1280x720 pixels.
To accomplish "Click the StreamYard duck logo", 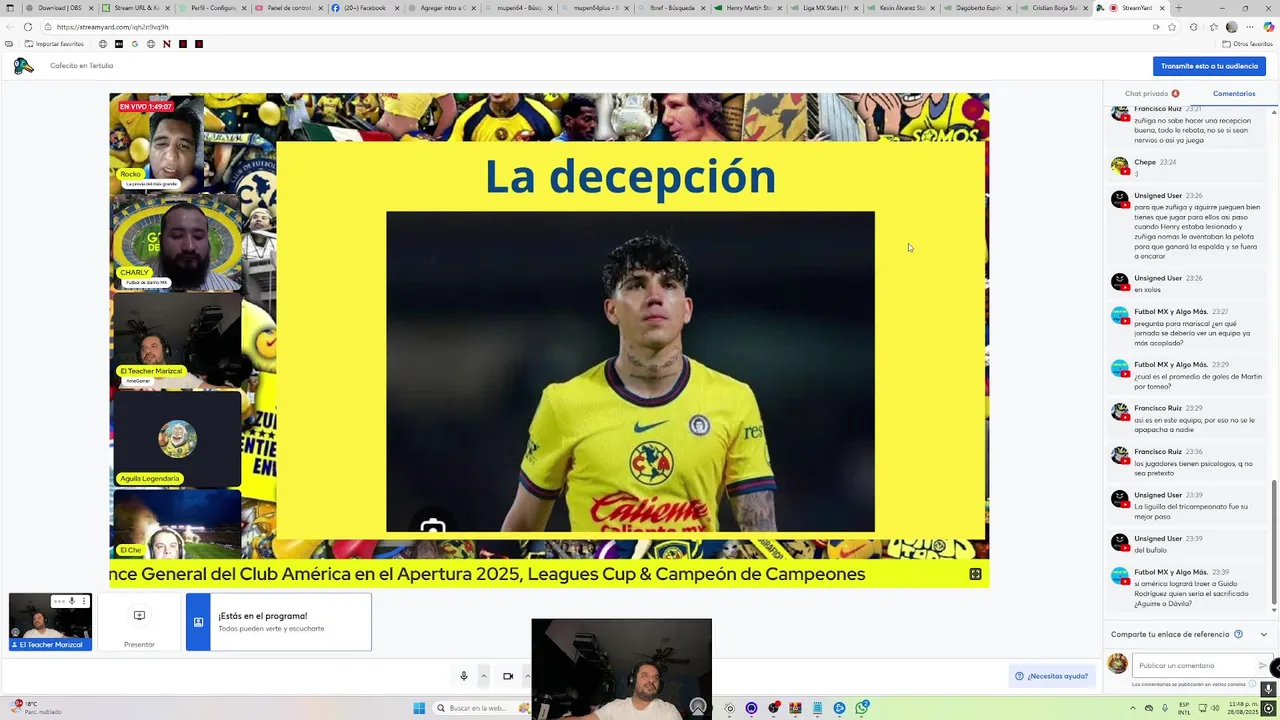I will (x=23, y=66).
